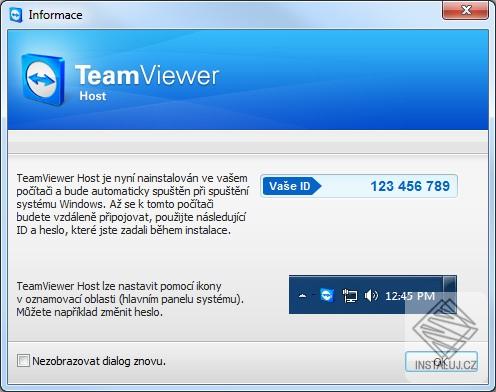Viewport: 496px width, 392px height.
Task: Tick the 'Nezobrazovat dialog znovu' checkbox
Action: pyautogui.click(x=23, y=361)
